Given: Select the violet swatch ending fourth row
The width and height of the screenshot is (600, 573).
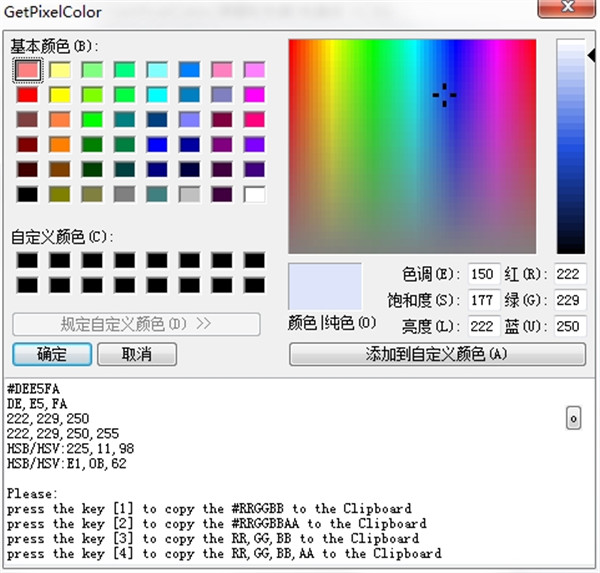Looking at the screenshot, I should click(254, 145).
